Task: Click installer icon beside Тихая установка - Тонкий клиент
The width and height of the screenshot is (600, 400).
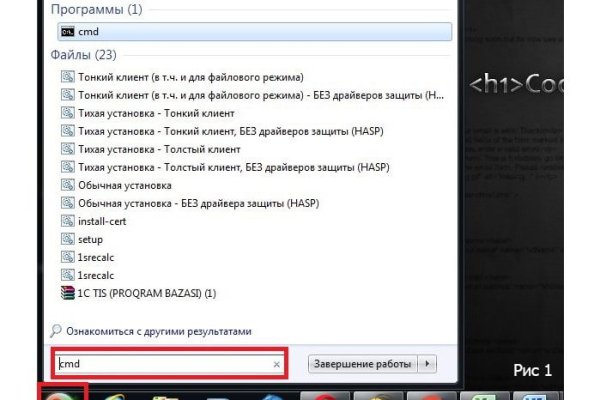Action: pos(68,113)
